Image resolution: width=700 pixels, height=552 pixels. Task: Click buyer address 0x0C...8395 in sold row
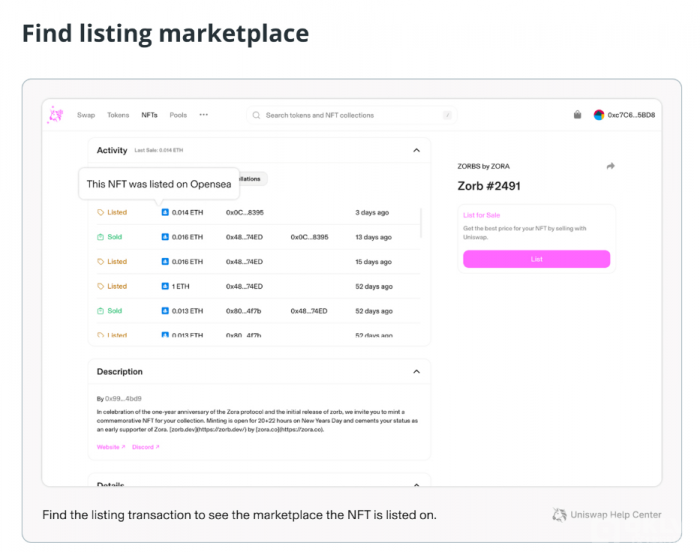point(309,237)
